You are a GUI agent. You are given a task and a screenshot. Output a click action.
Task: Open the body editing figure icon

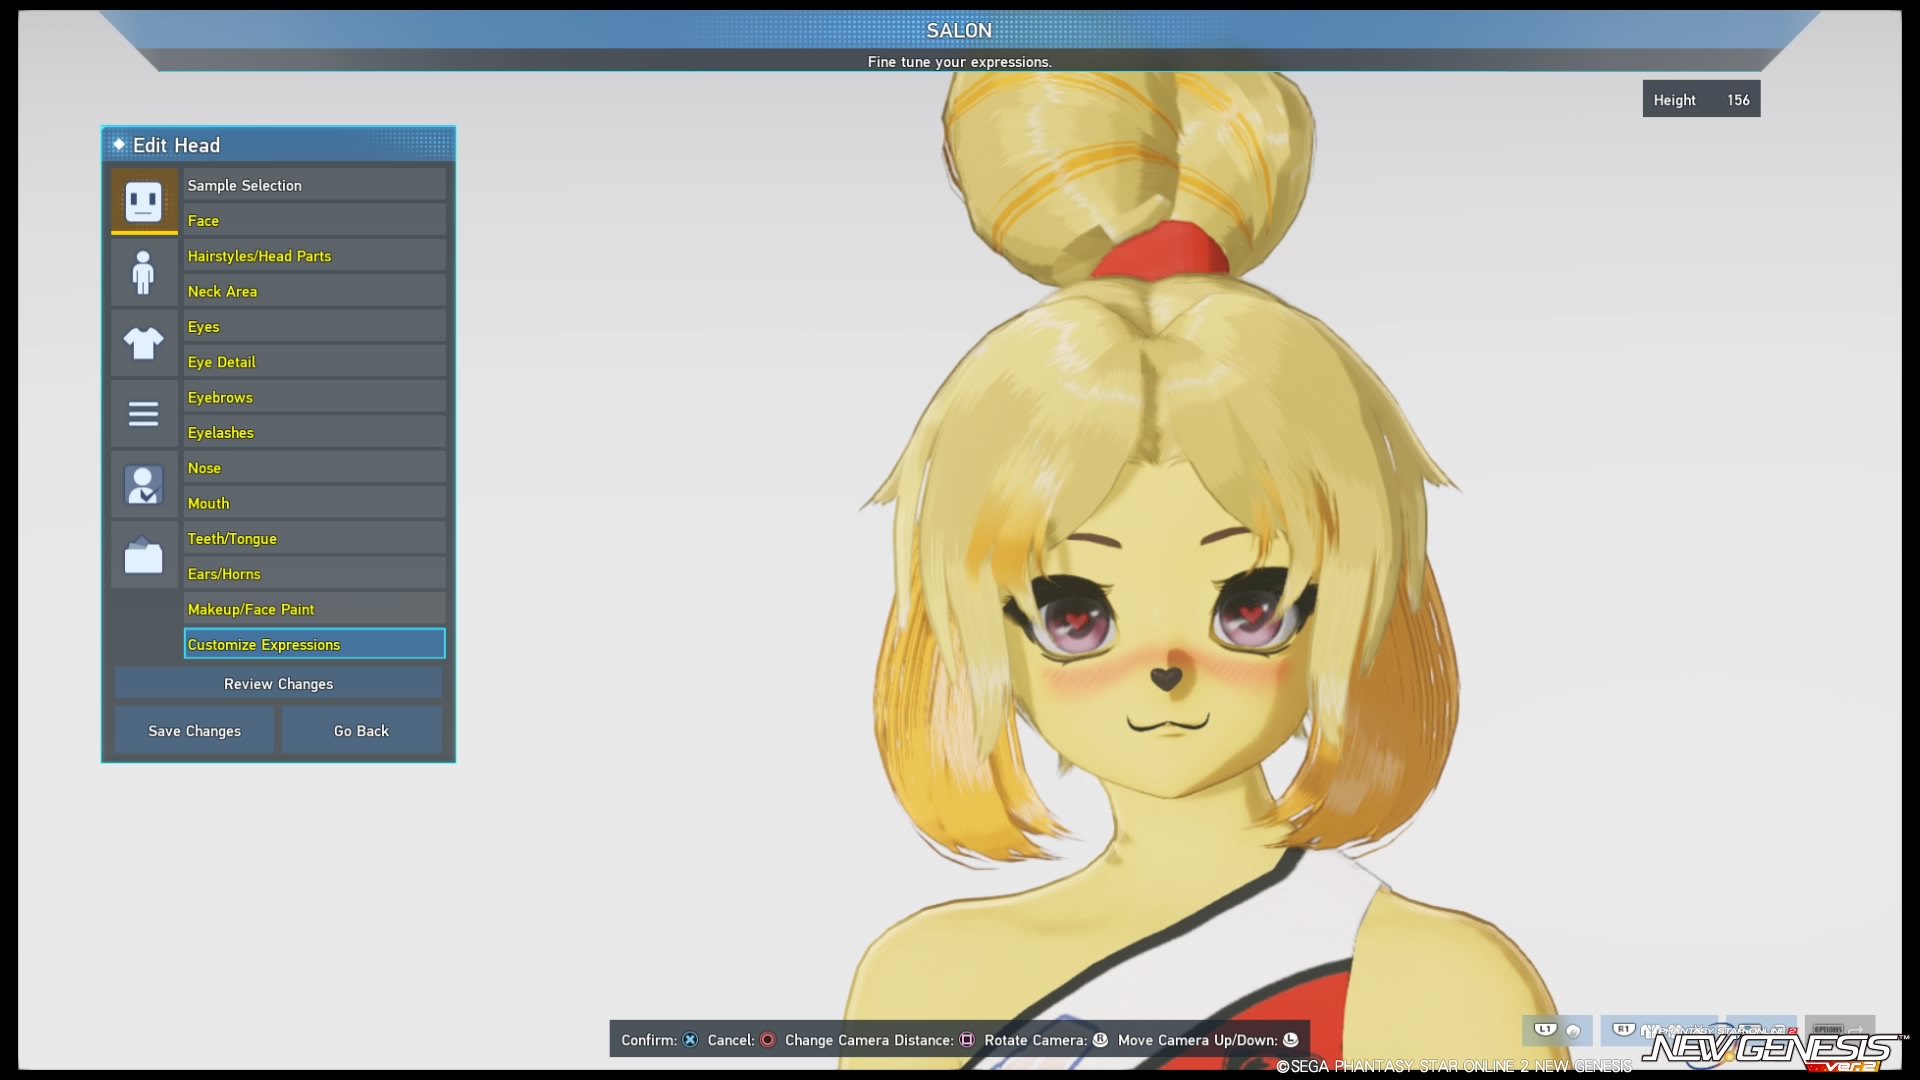144,272
